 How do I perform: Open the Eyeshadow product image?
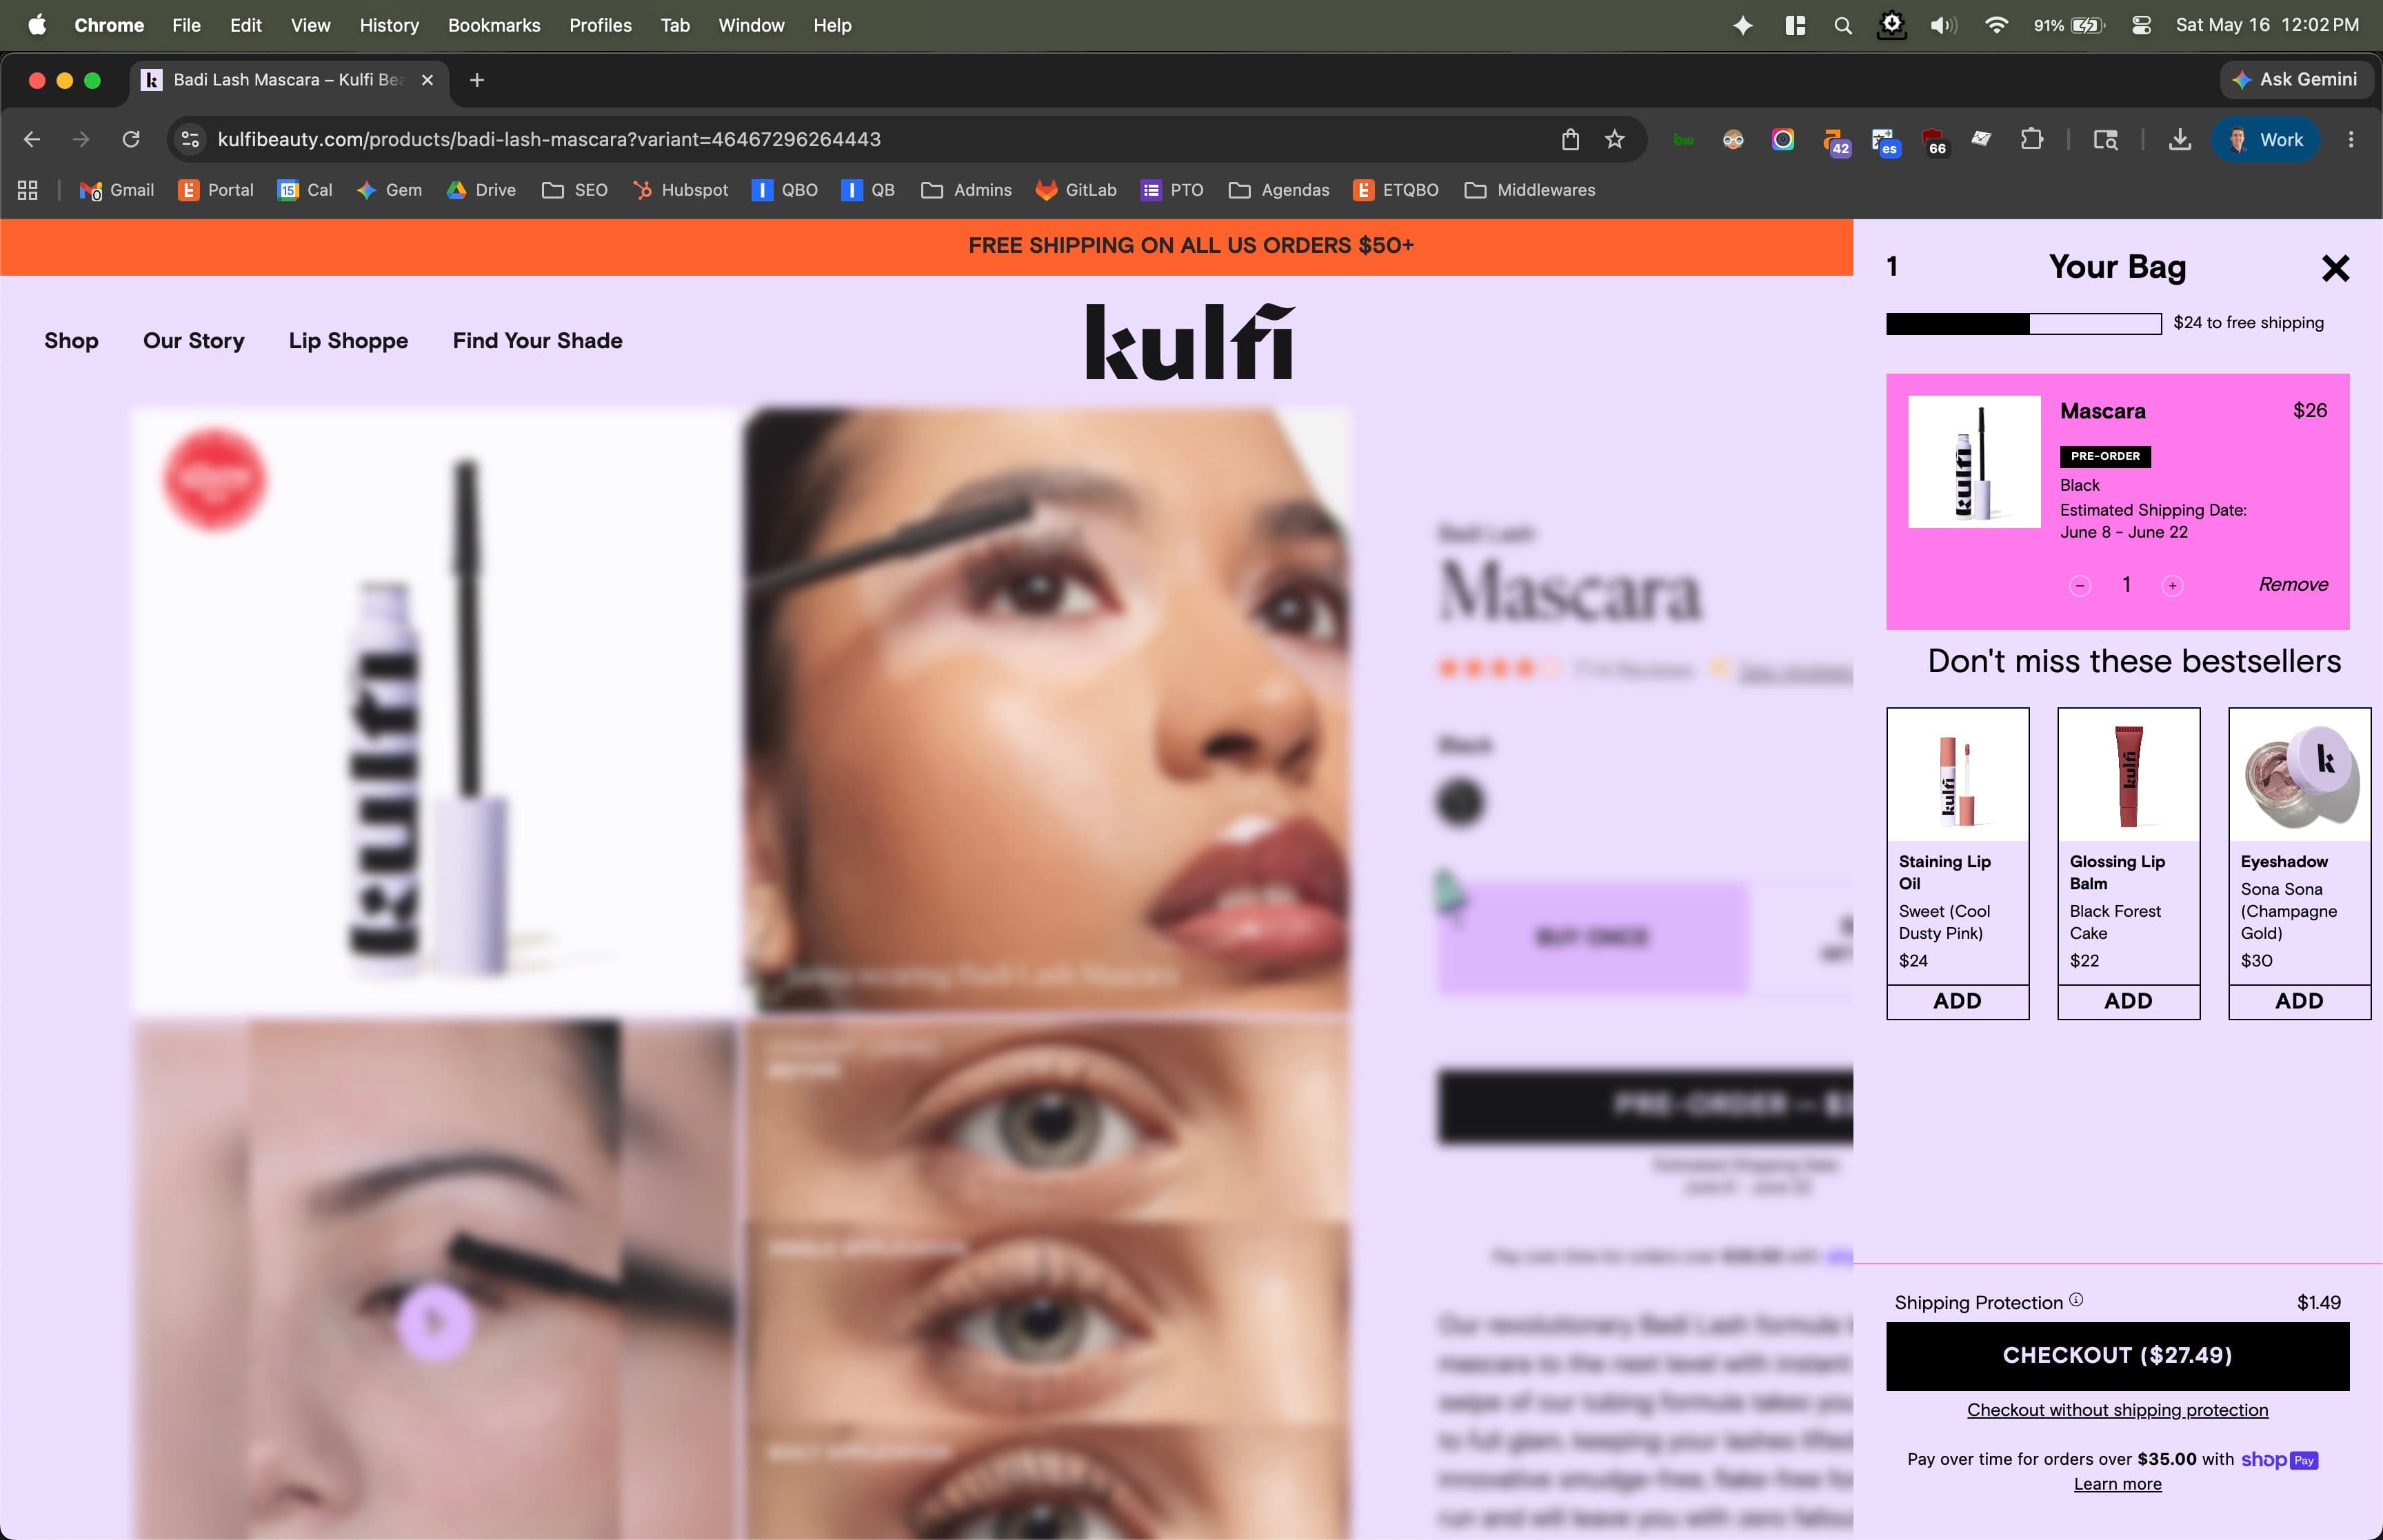[2299, 775]
